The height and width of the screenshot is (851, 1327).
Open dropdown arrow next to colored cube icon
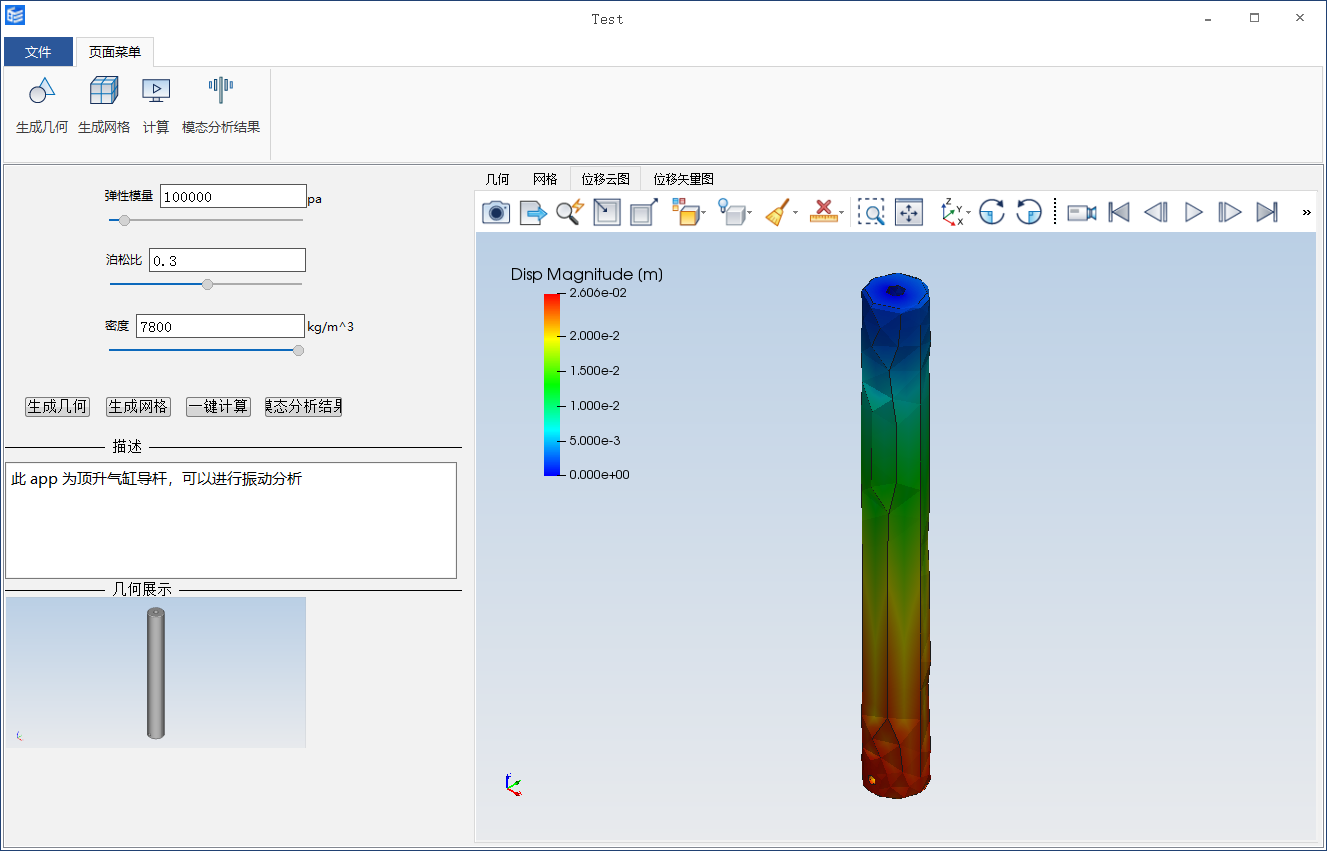point(704,213)
